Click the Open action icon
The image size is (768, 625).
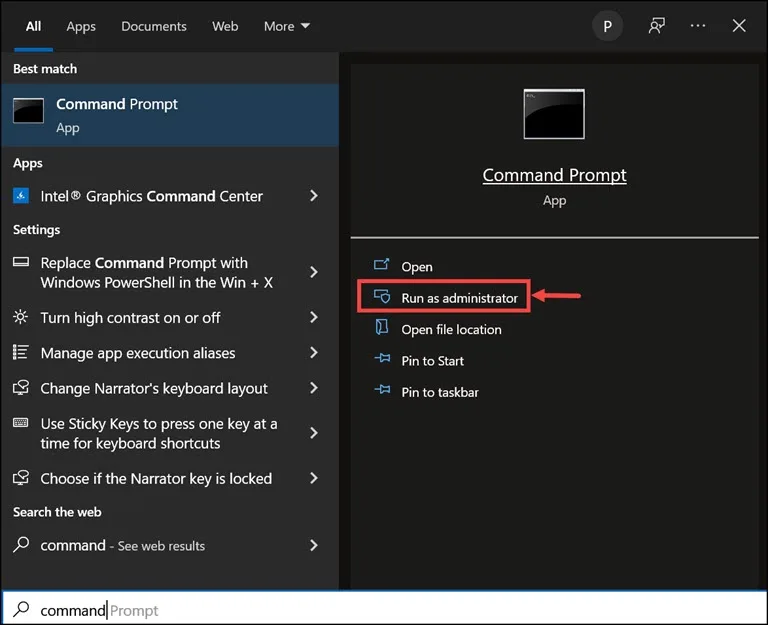(x=382, y=264)
